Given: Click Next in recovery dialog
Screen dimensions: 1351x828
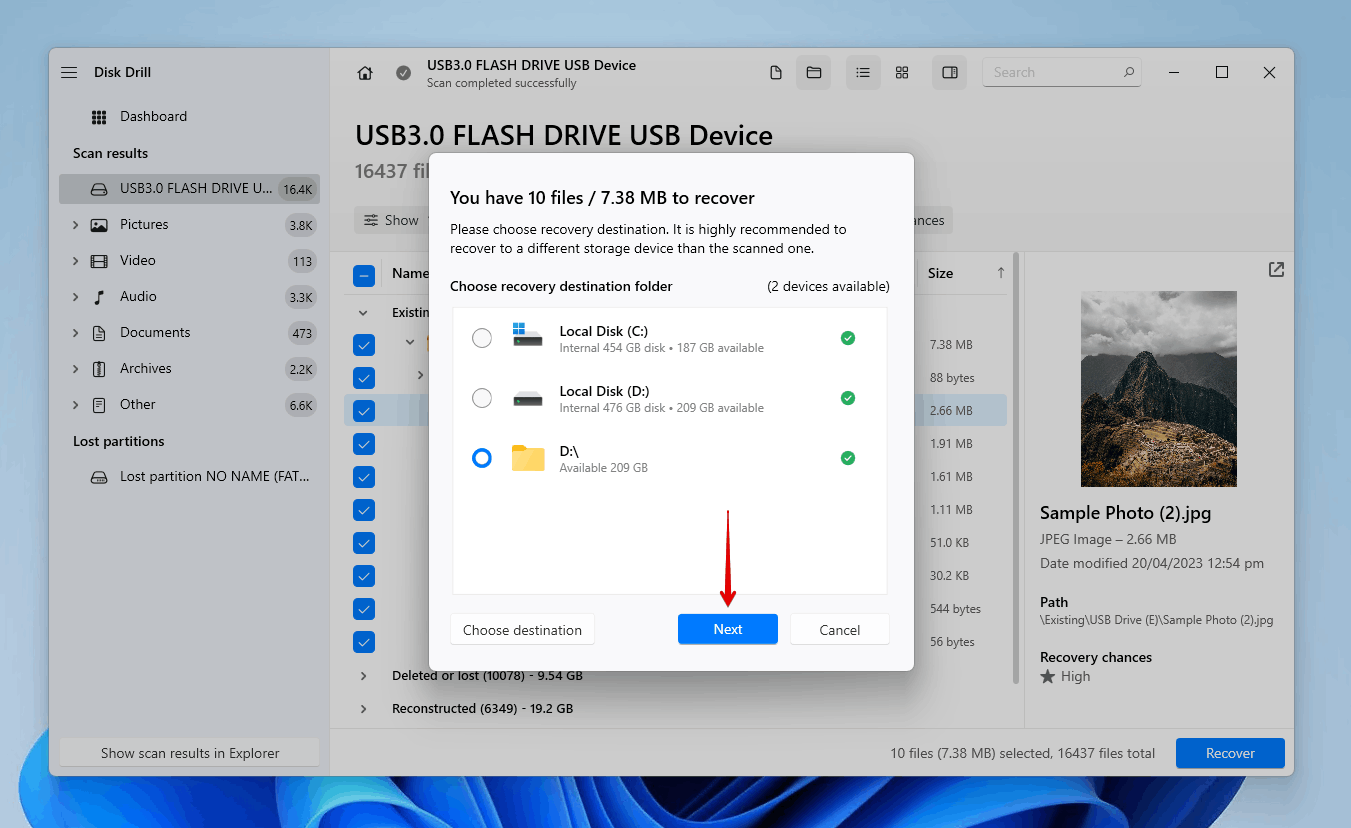Looking at the screenshot, I should [x=728, y=630].
